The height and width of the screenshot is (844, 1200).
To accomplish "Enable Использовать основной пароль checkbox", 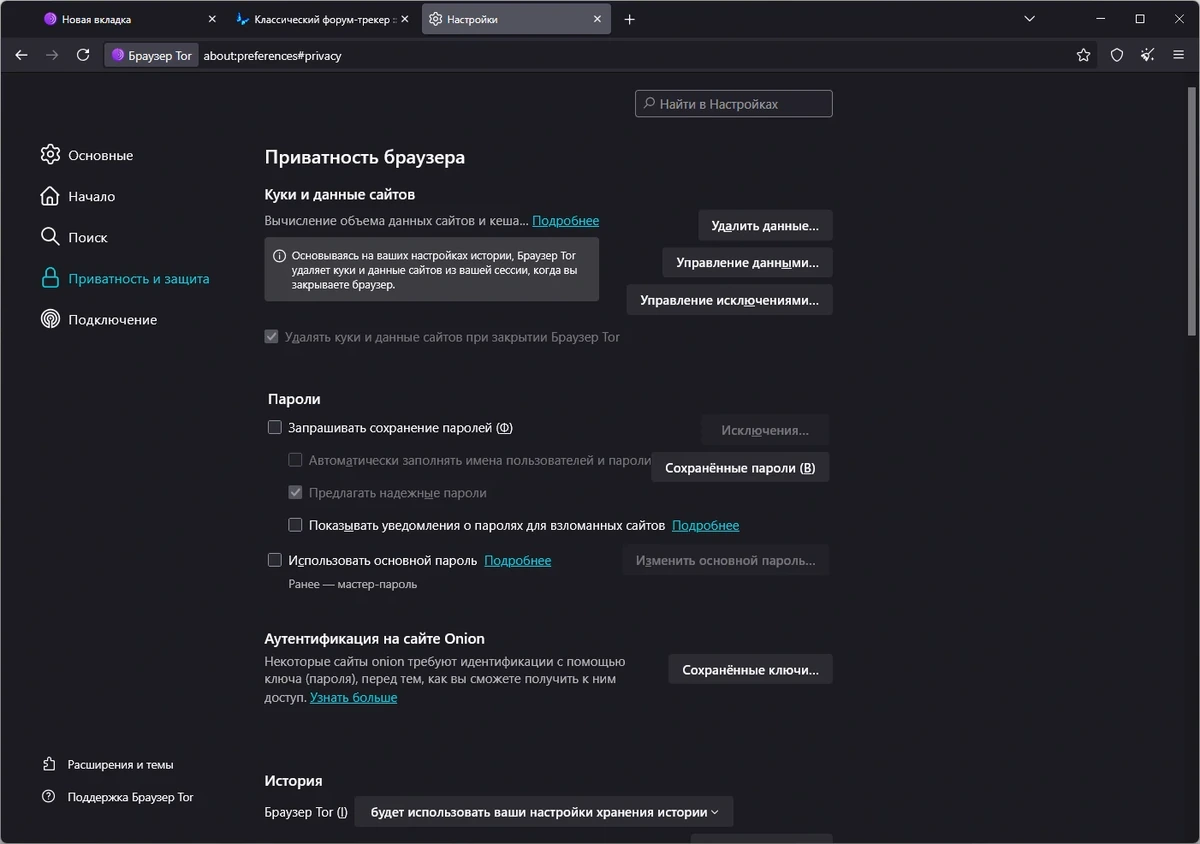I will (275, 560).
